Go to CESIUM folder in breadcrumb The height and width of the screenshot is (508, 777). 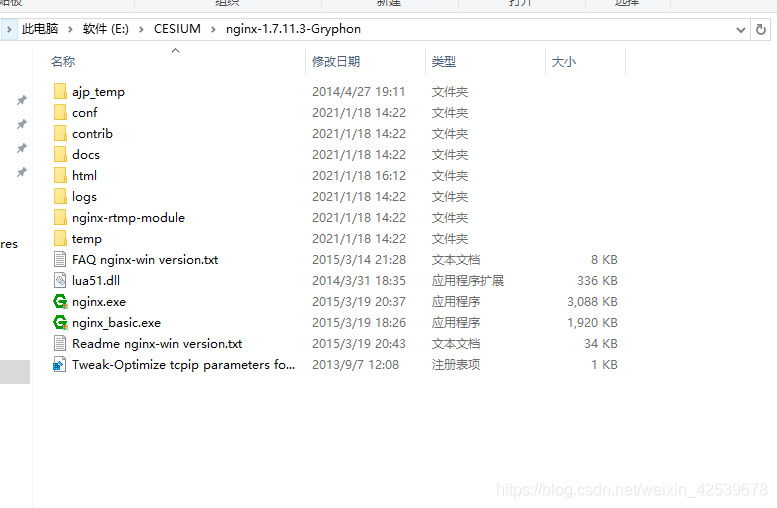(177, 29)
